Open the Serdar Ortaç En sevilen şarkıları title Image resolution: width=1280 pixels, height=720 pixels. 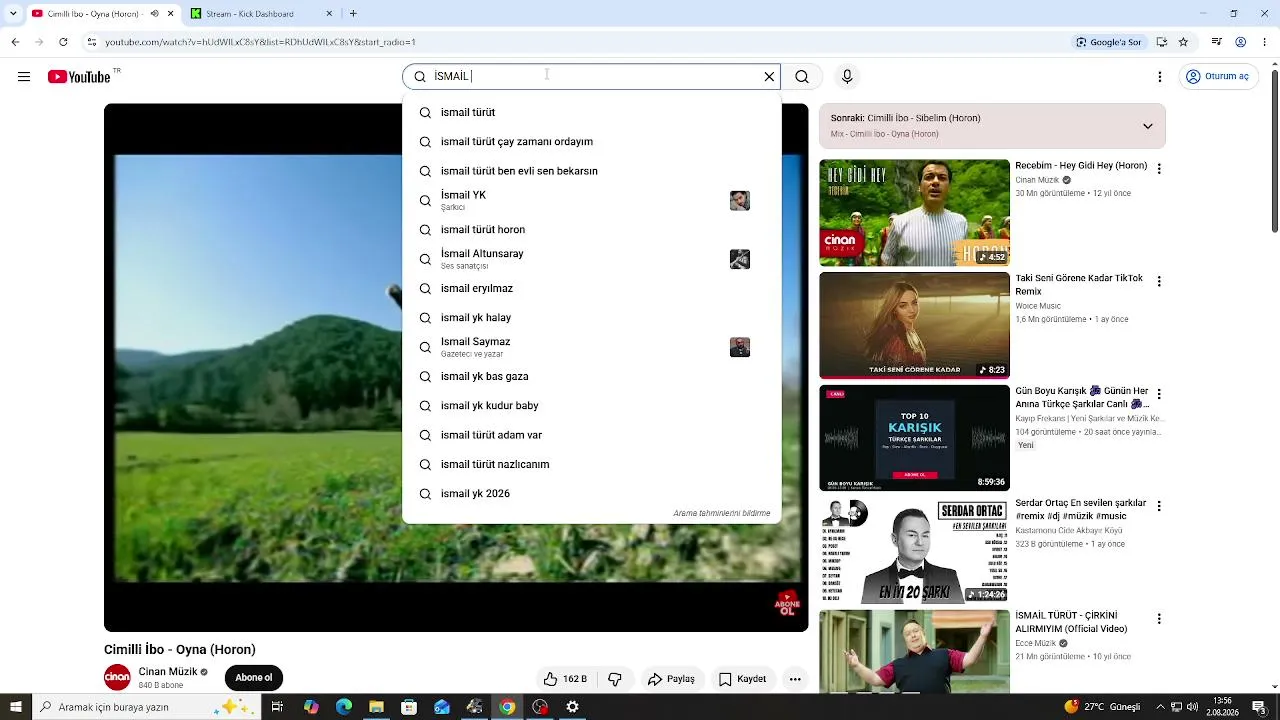pos(1080,510)
